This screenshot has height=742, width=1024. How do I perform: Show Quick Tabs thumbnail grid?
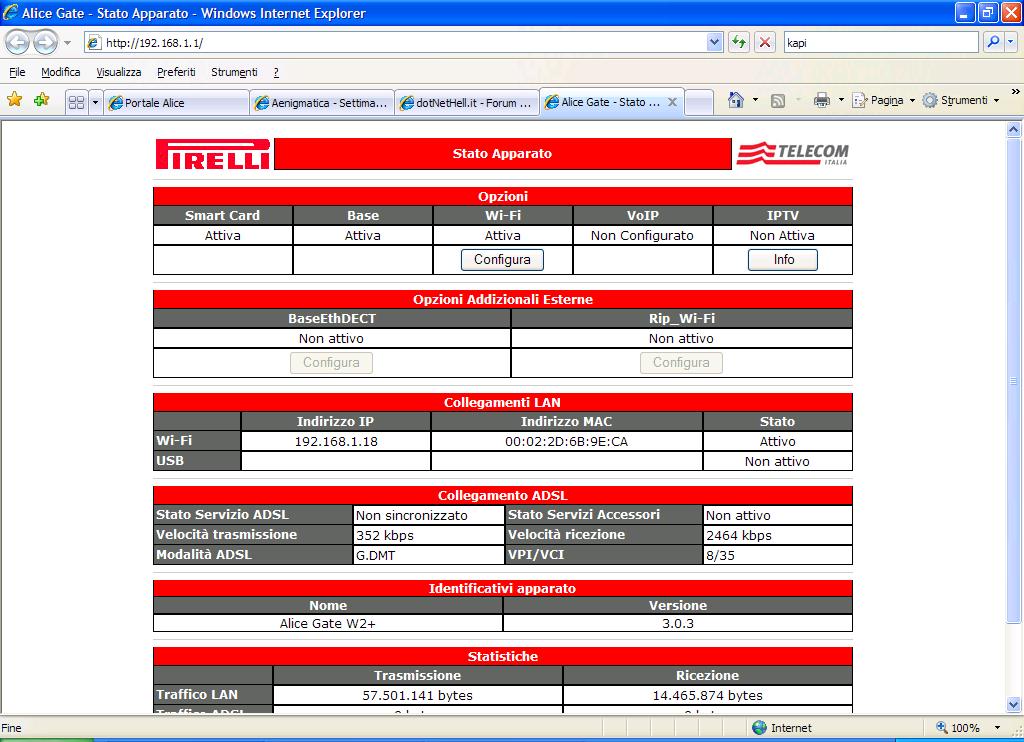(76, 103)
